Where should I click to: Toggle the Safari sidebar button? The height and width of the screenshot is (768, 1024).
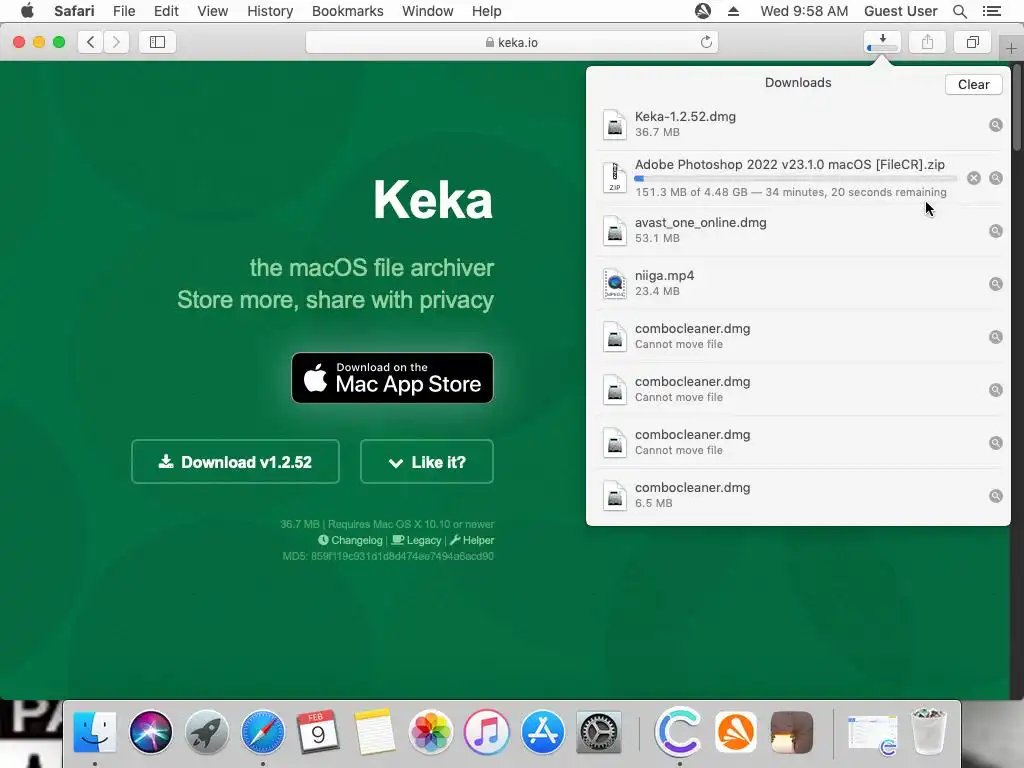[157, 42]
